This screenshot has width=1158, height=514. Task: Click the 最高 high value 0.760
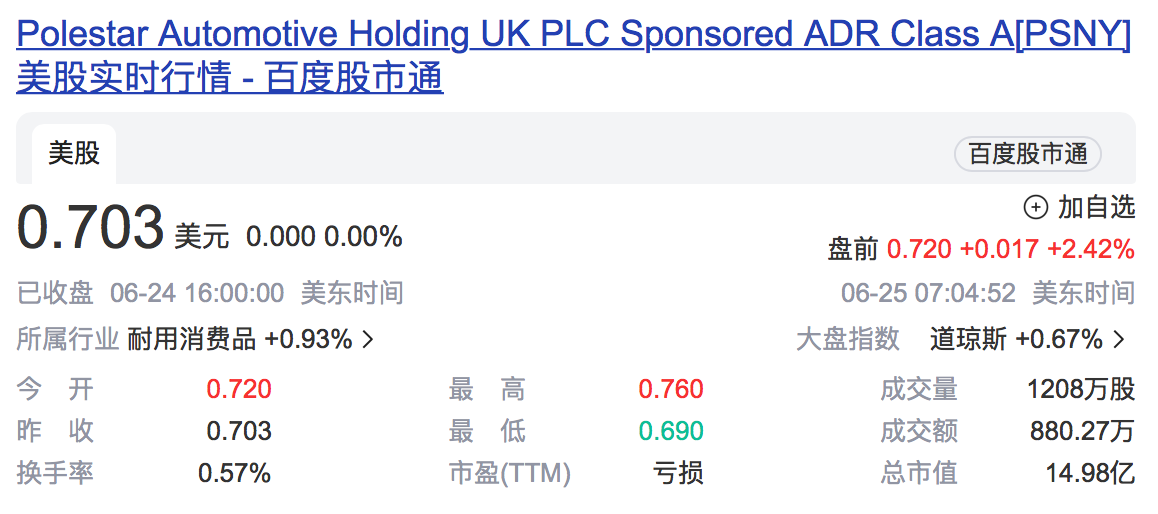pos(671,389)
